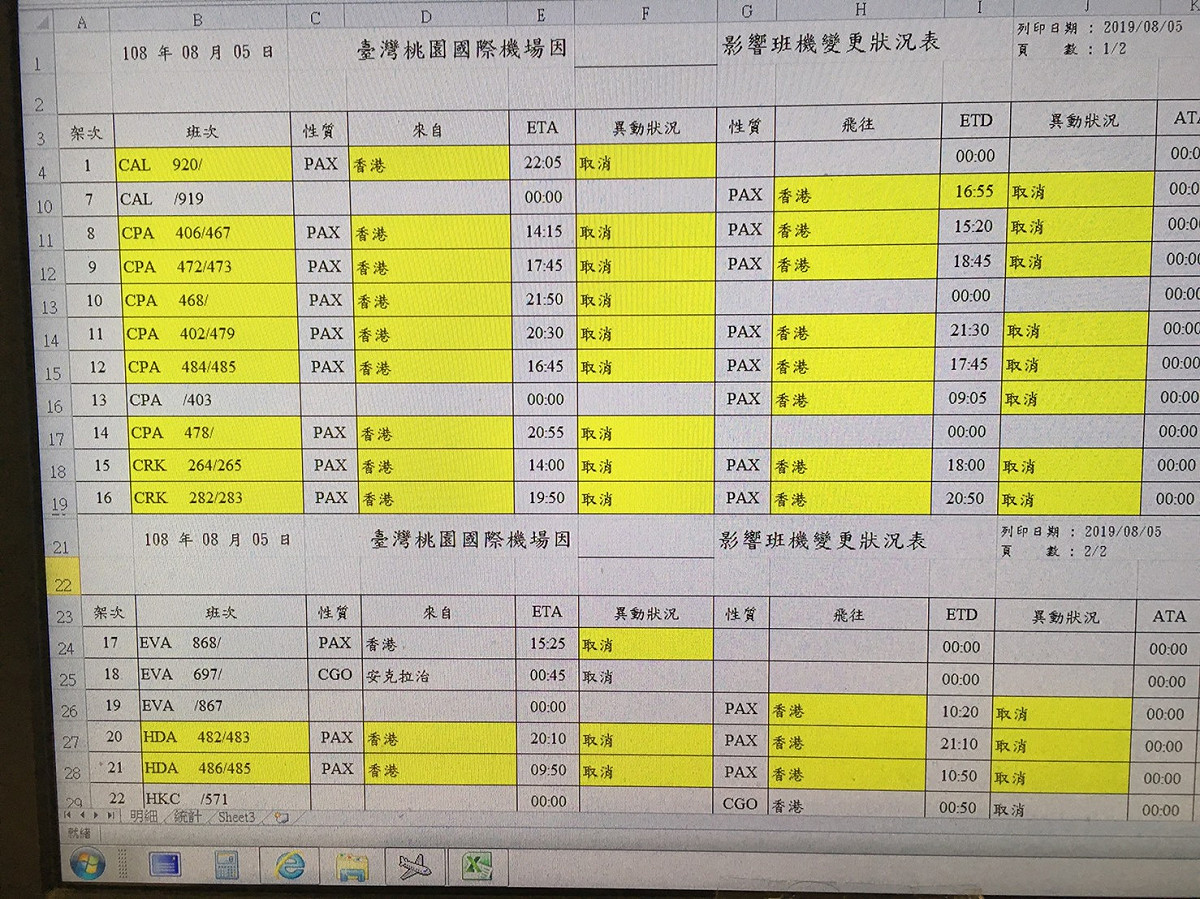Click ETD value 21:30
This screenshot has width=1200, height=899.
970,330
